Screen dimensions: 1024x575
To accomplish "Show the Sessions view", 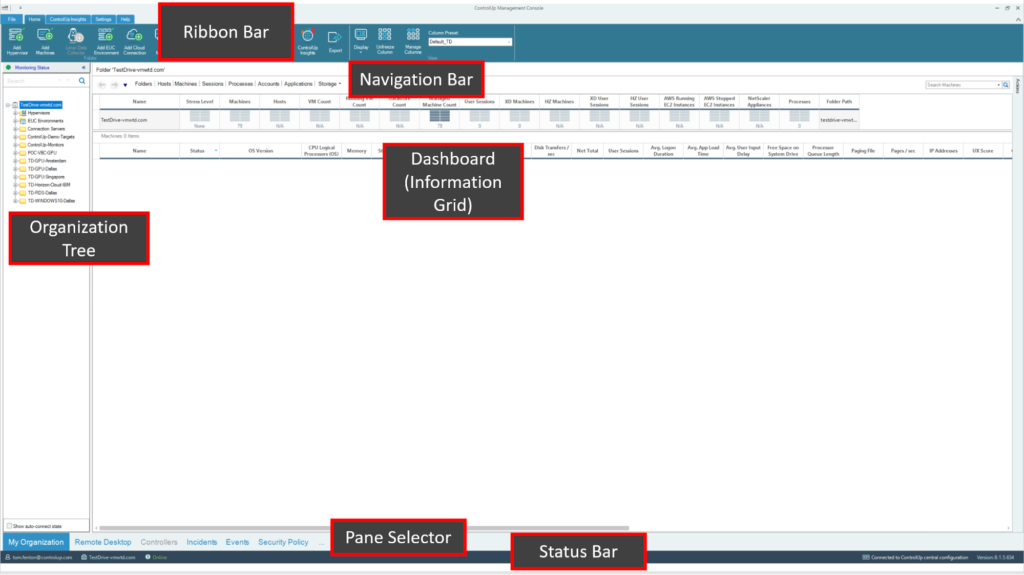I will pos(212,84).
